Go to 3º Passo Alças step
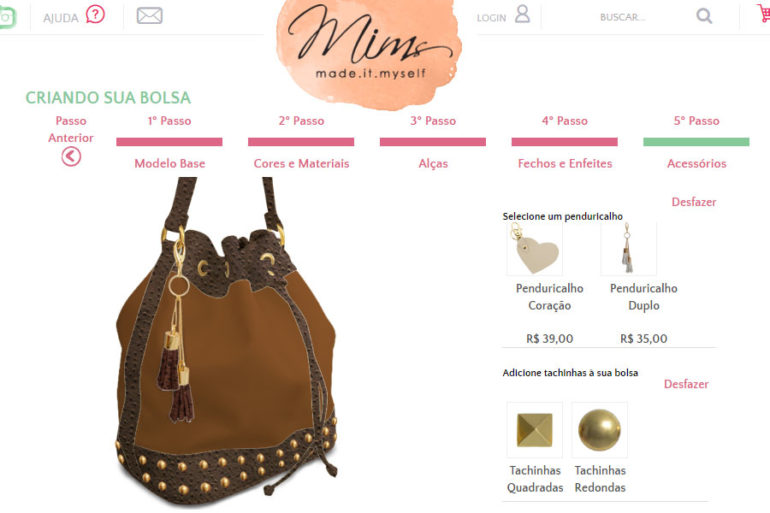 coord(433,142)
